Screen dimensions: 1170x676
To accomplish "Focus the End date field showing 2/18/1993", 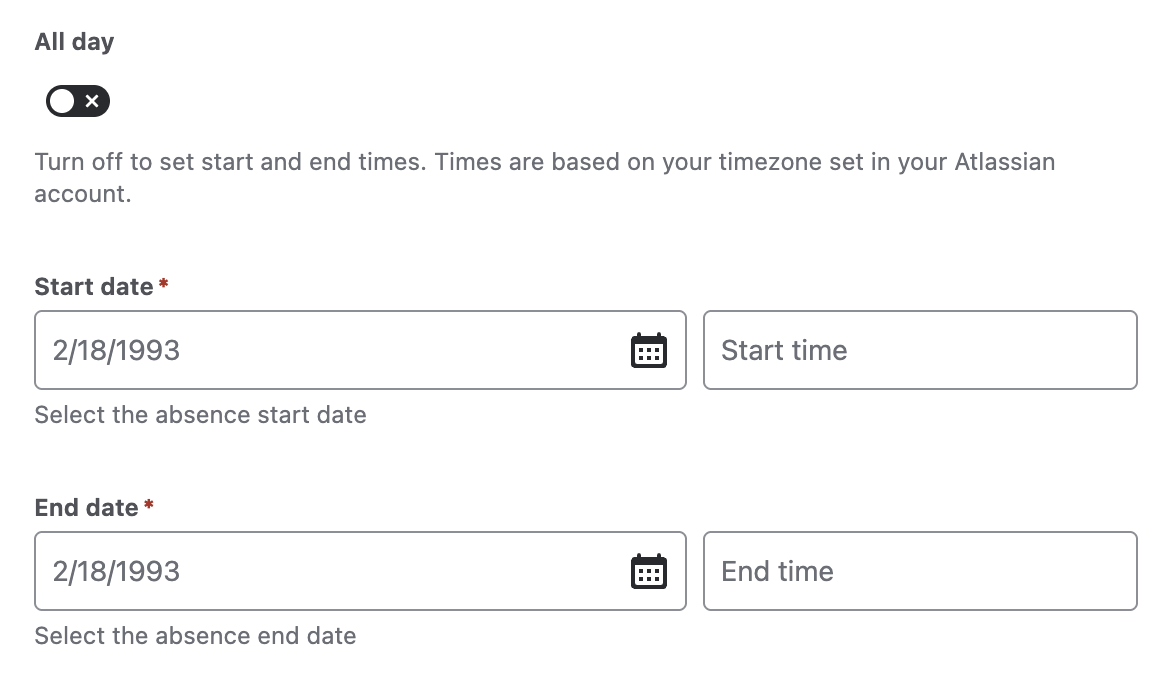I will pyautogui.click(x=360, y=571).
